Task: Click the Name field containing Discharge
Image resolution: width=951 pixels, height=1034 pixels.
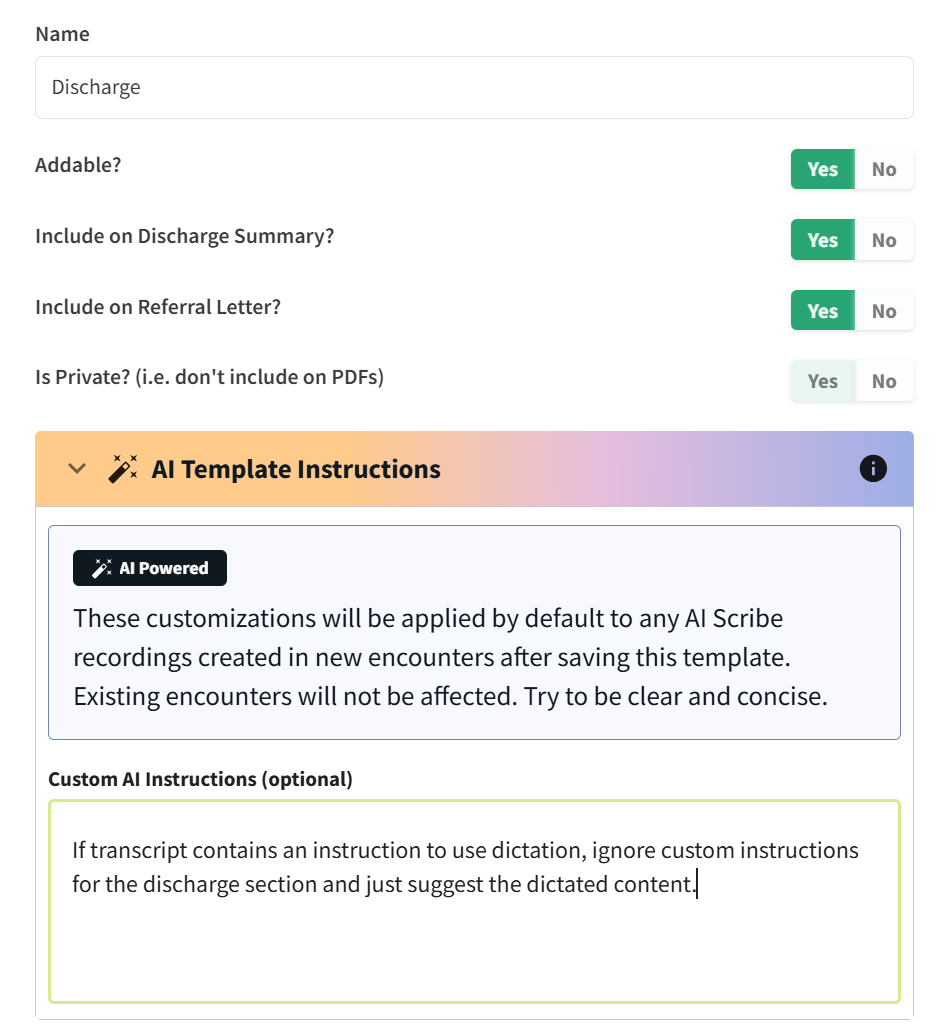Action: click(474, 87)
